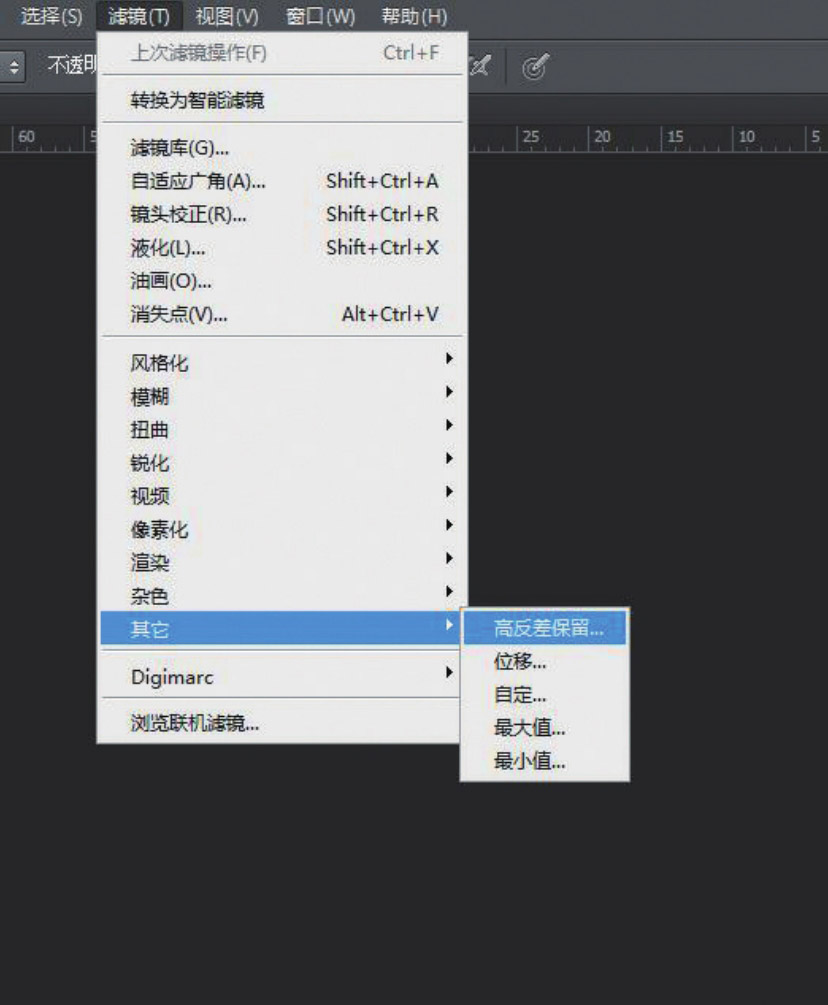The height and width of the screenshot is (1005, 828).
Task: Select 自定... custom filter
Action: (545, 695)
